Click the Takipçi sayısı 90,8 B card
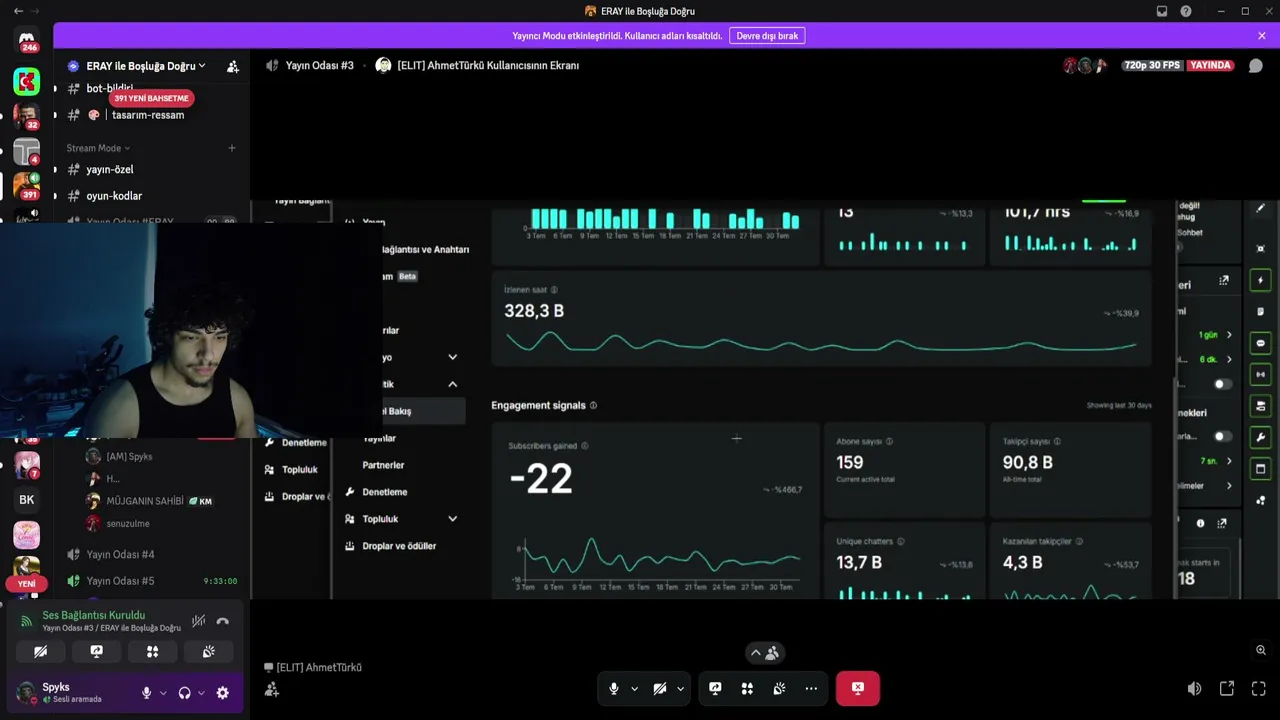The height and width of the screenshot is (720, 1280). pyautogui.click(x=1070, y=469)
